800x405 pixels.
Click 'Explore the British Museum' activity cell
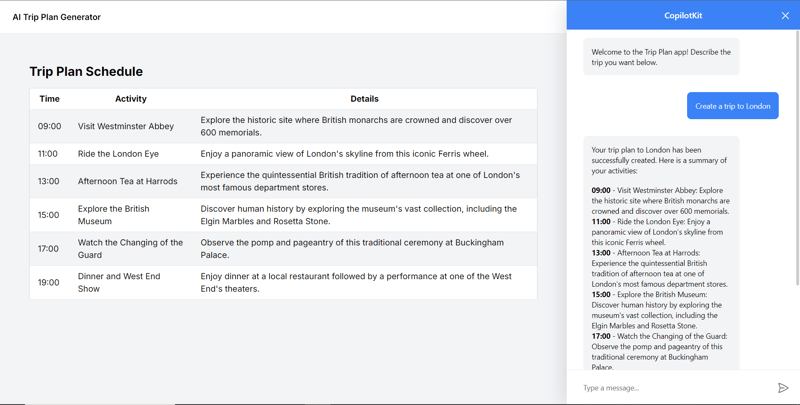coord(114,215)
